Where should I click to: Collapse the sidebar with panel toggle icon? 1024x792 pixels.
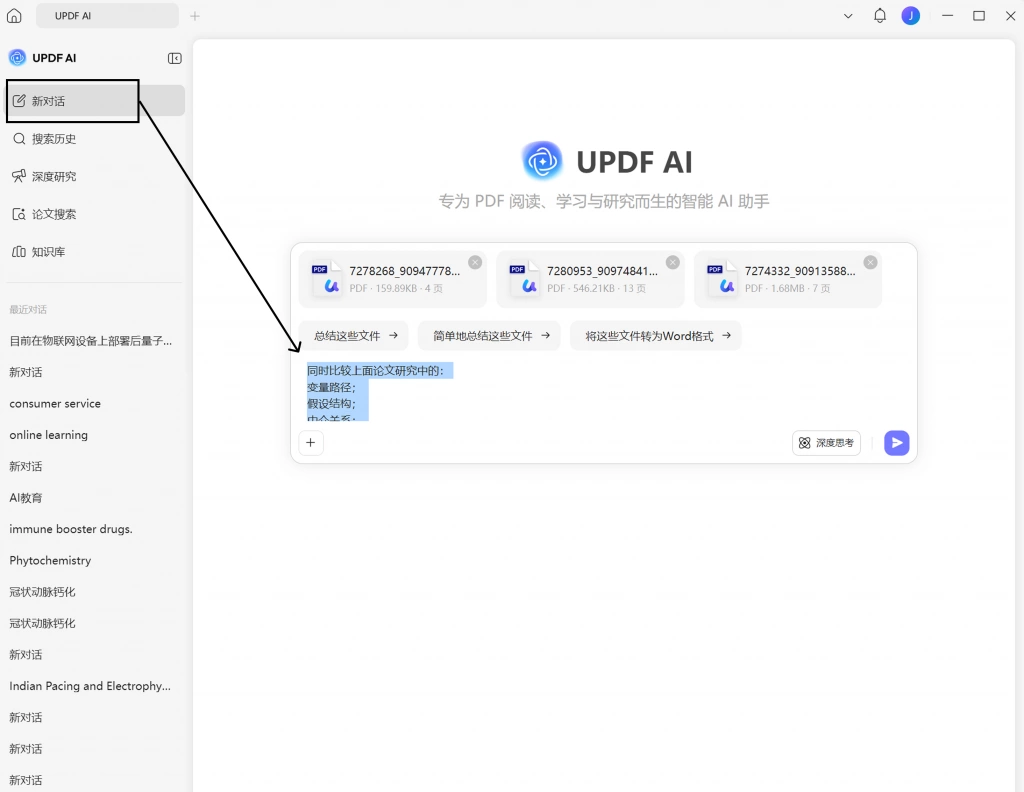point(174,58)
